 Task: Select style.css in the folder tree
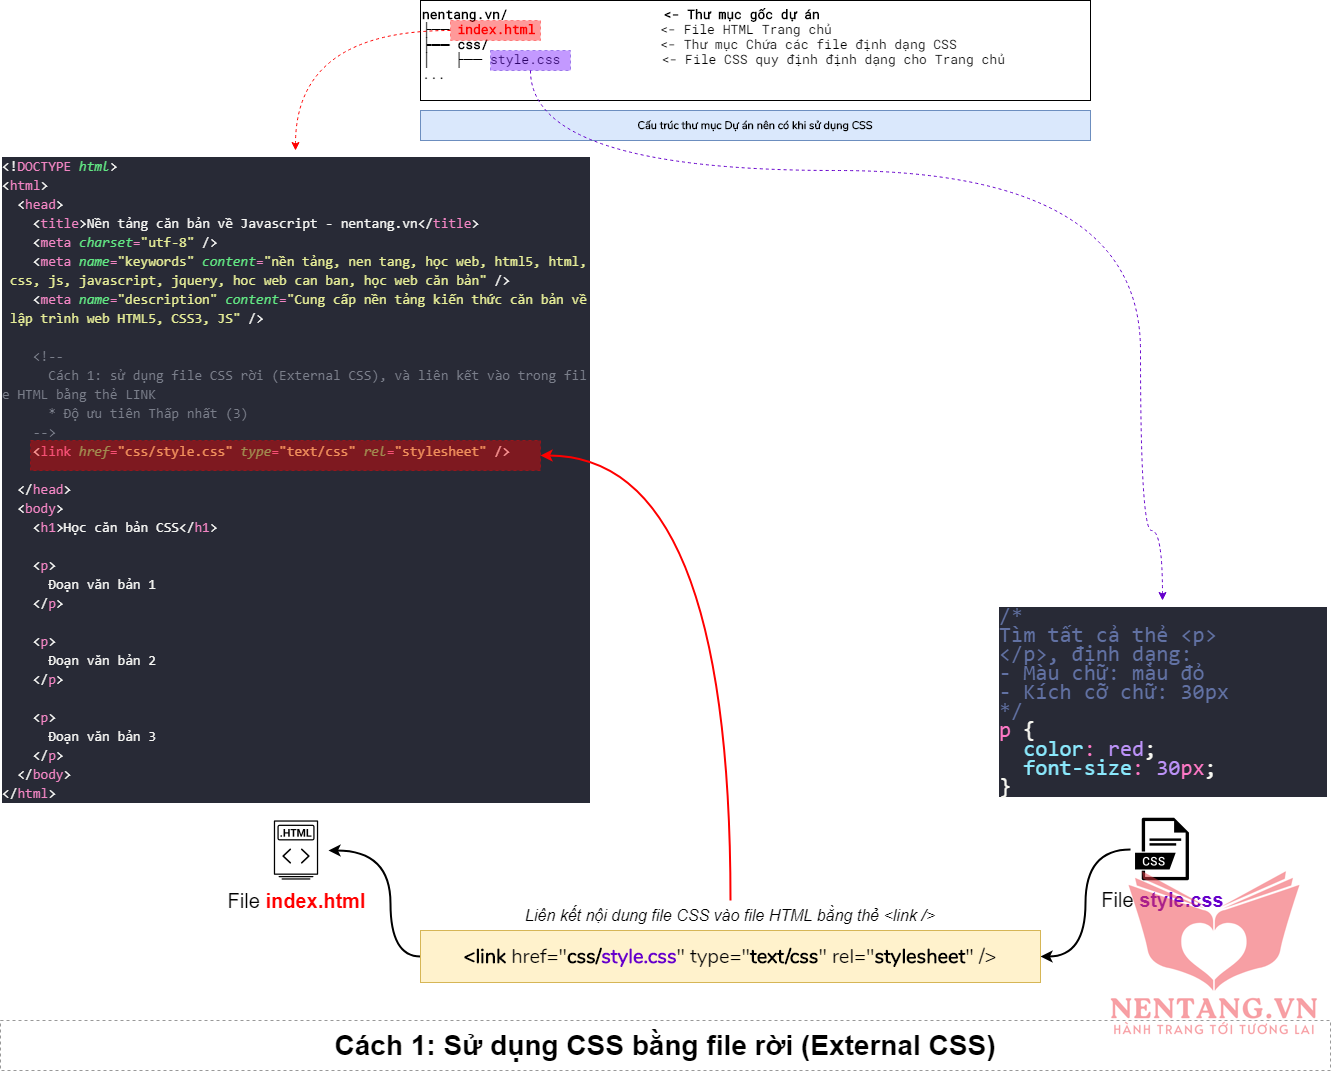pos(528,60)
